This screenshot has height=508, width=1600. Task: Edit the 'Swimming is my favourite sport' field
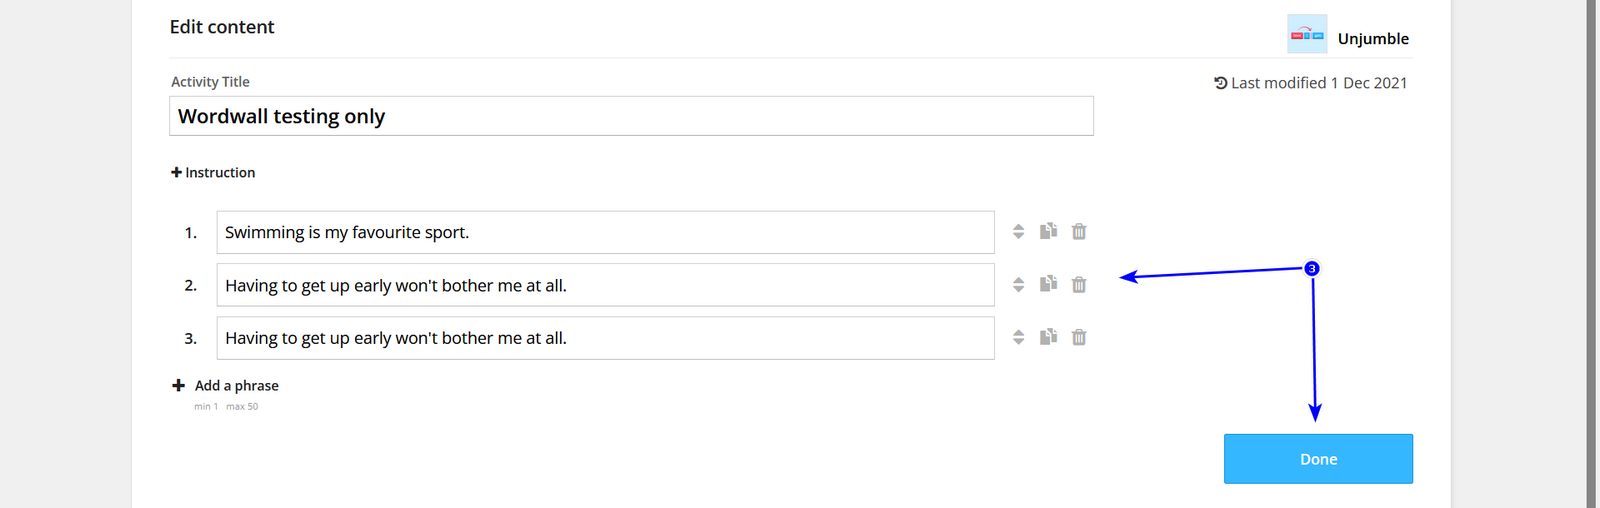pyautogui.click(x=605, y=232)
